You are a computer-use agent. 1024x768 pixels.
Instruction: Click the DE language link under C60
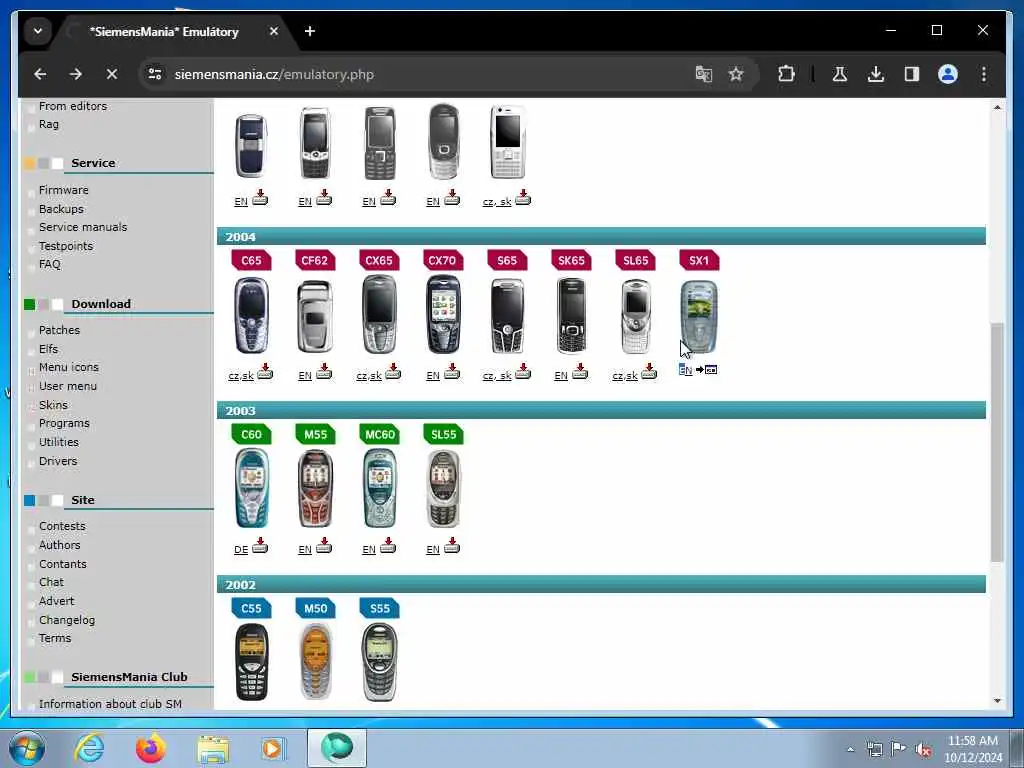tap(241, 550)
